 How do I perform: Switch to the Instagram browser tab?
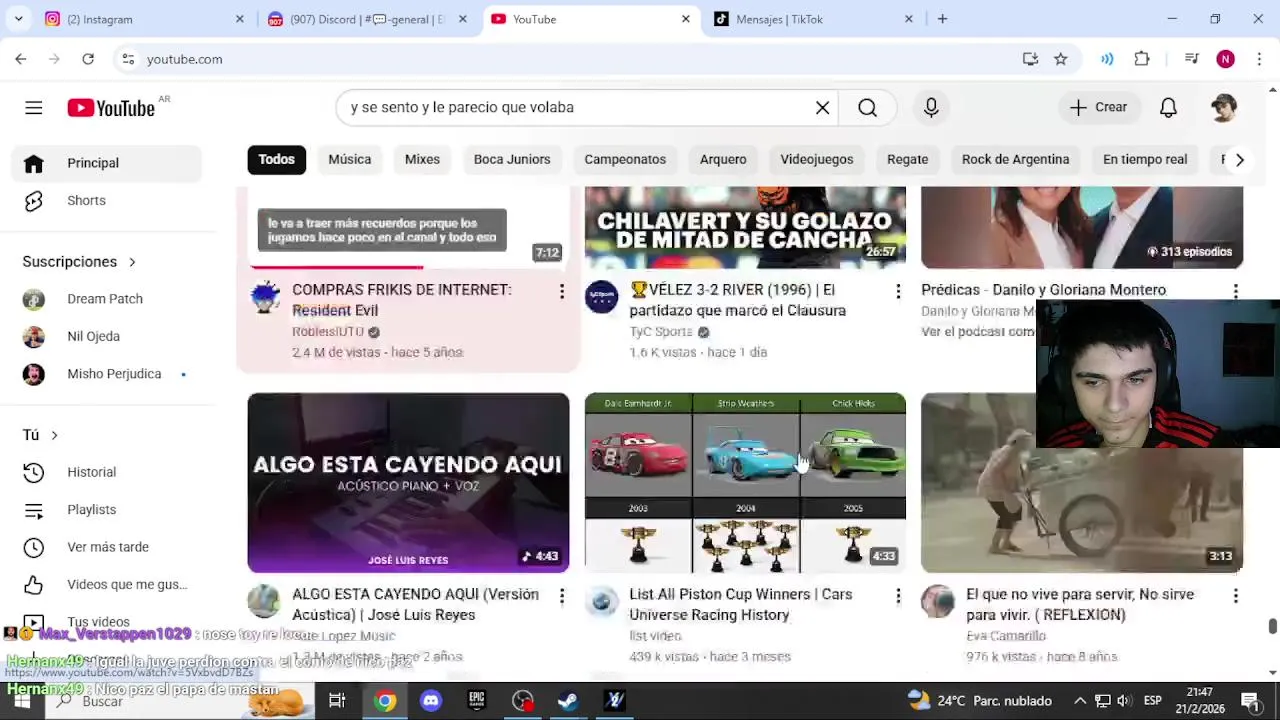coord(143,19)
